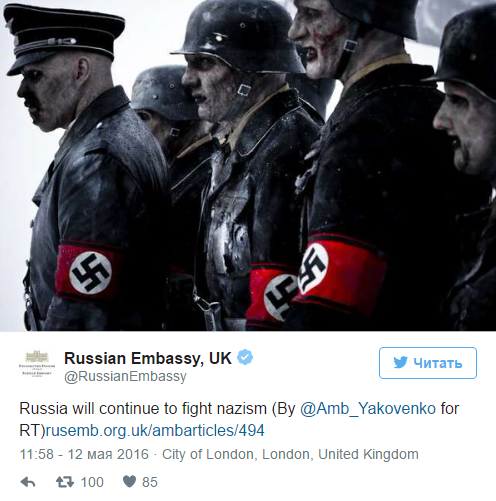
Task: Open tweet permalink via 11:58 time
Action: (x=37, y=454)
